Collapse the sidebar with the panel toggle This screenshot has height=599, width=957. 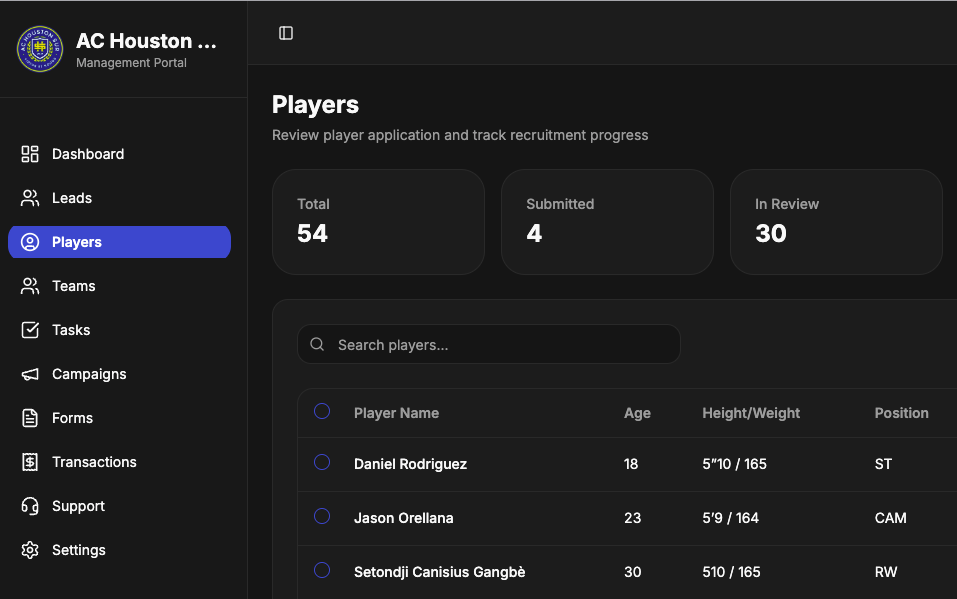pos(286,32)
